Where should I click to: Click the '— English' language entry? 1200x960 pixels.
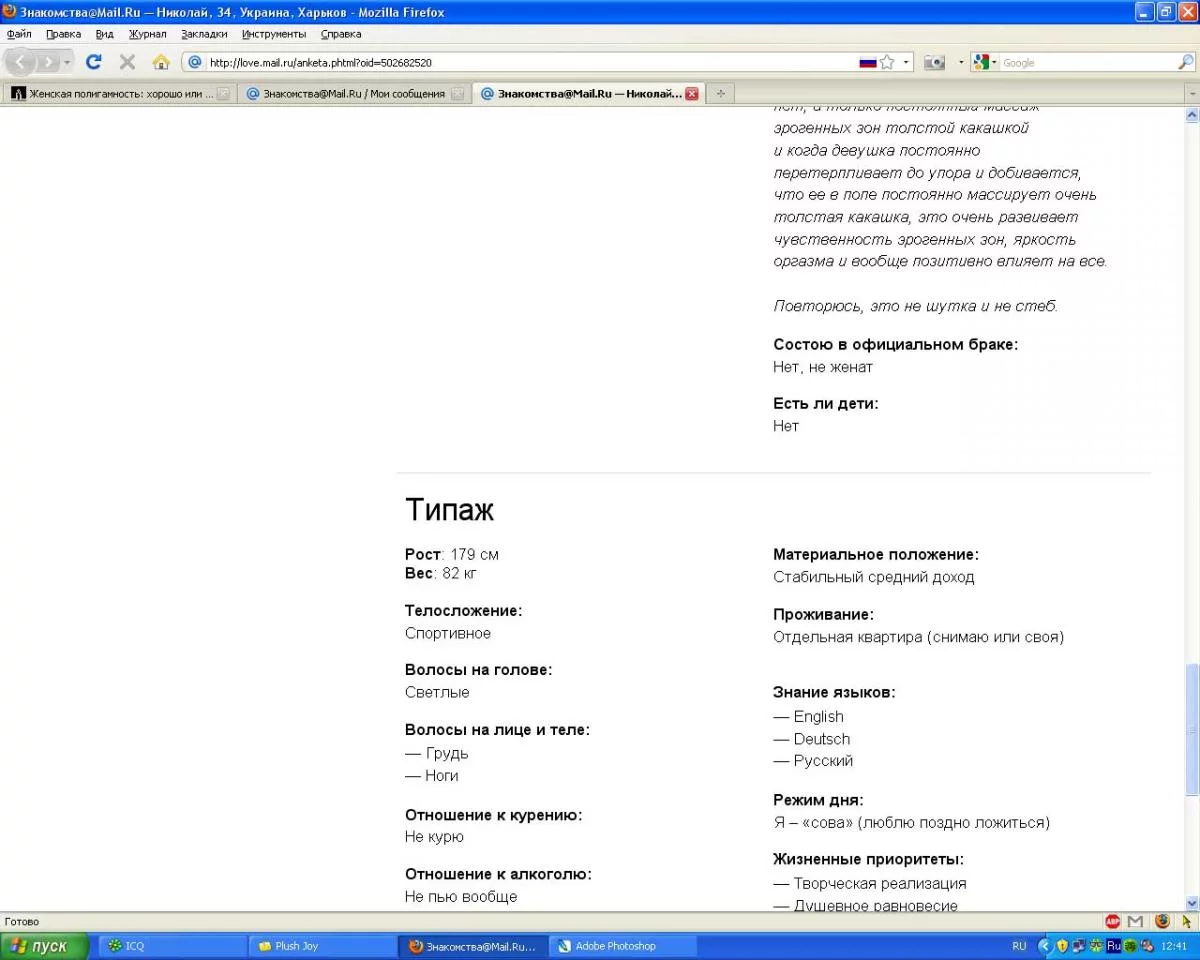click(x=809, y=717)
